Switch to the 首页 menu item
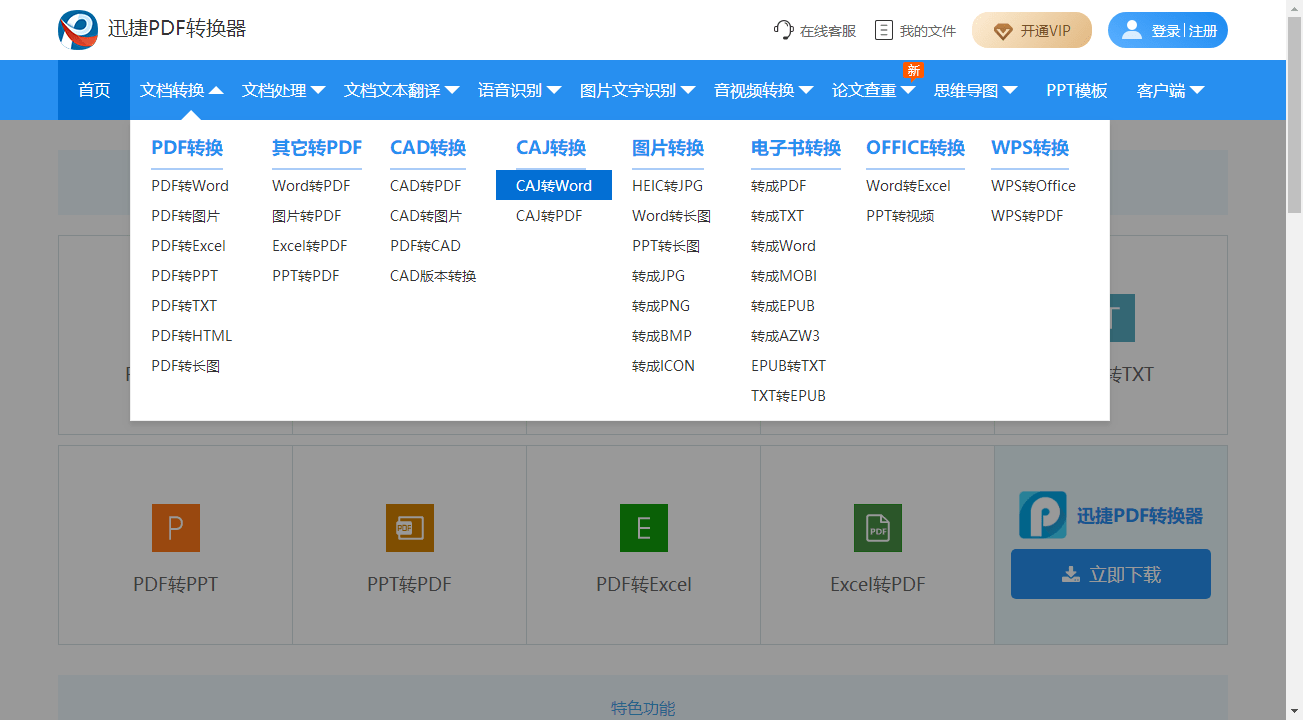The image size is (1303, 720). coord(93,89)
